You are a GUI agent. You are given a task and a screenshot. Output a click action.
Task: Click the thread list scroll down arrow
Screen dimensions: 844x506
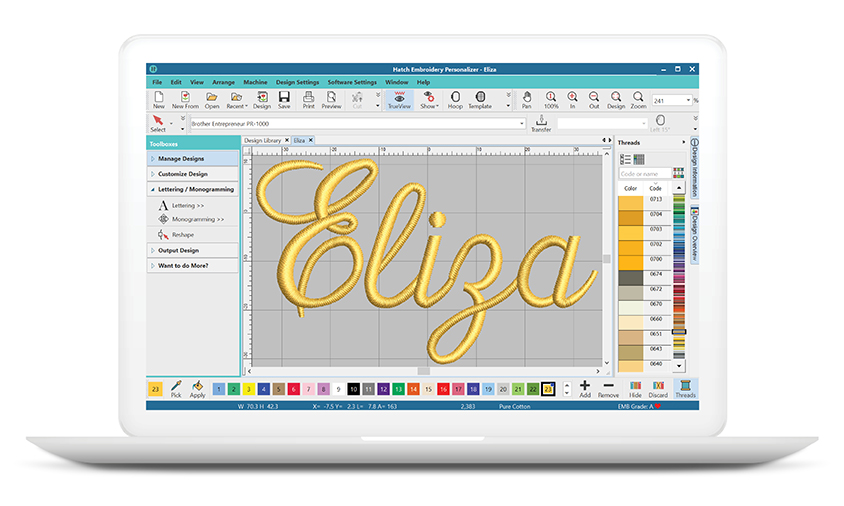tap(679, 366)
